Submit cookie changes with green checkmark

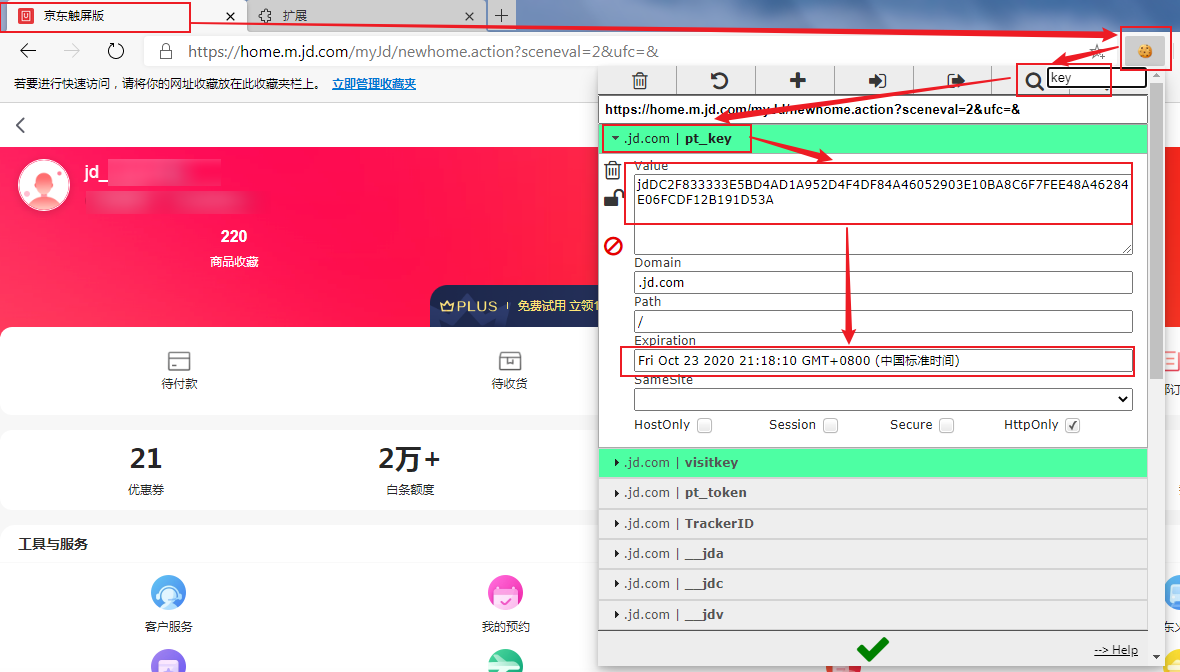pyautogui.click(x=872, y=649)
